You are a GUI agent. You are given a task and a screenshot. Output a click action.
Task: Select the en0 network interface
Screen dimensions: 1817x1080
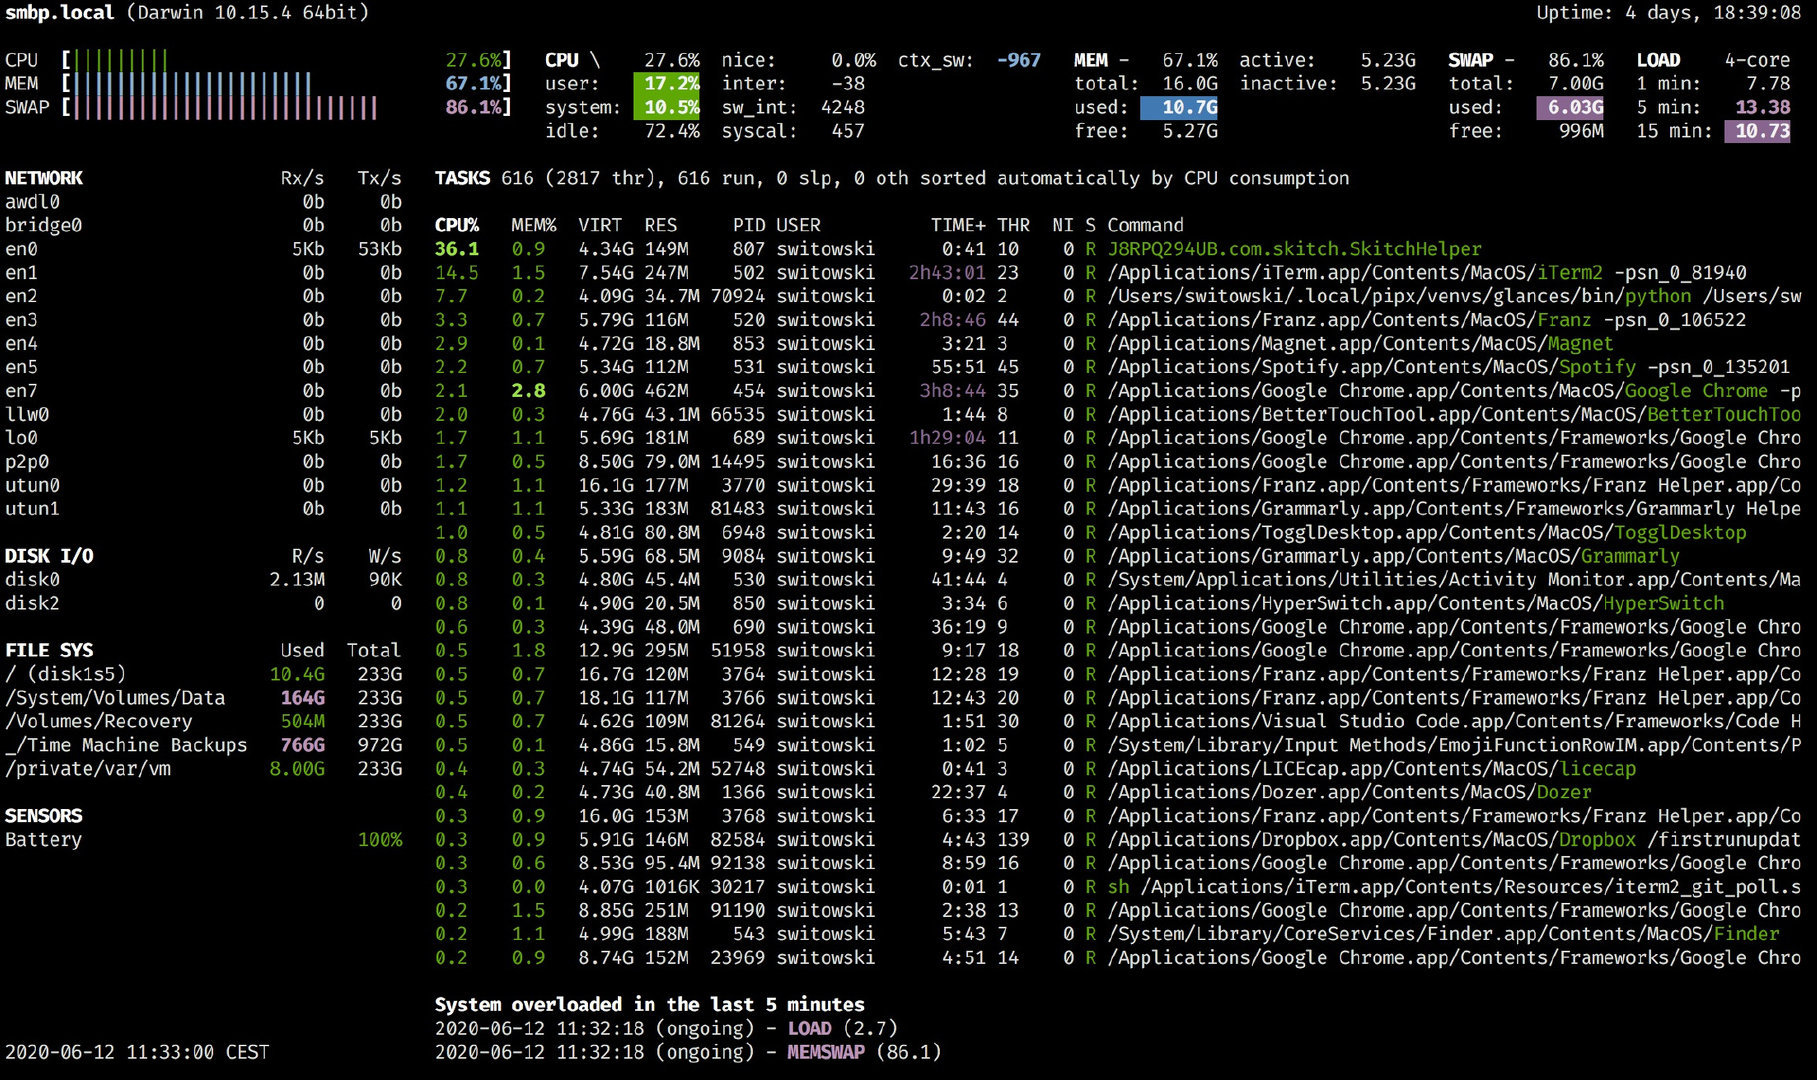click(21, 249)
